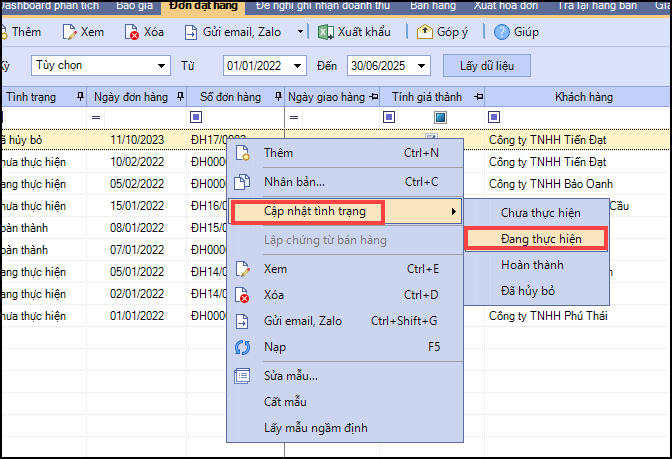Image resolution: width=672 pixels, height=459 pixels.
Task: Expand the Gửi email, Zalo dropdown arrow
Action: pyautogui.click(x=301, y=32)
